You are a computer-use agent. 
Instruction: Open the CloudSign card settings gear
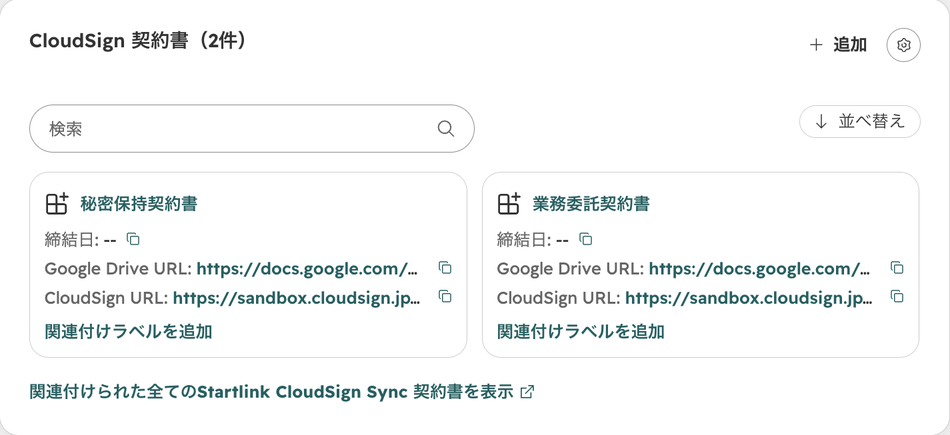[x=903, y=45]
